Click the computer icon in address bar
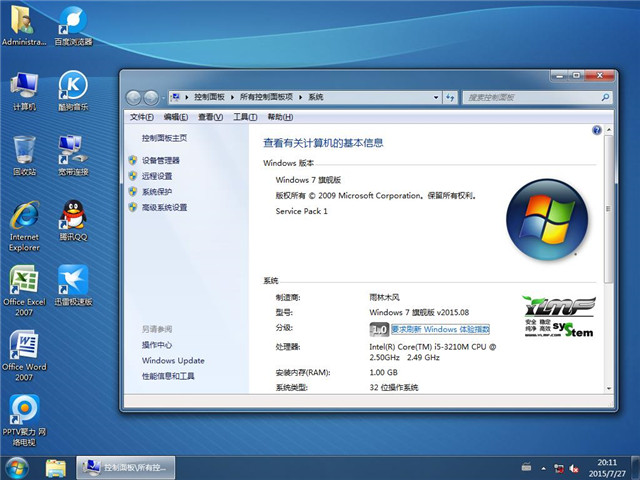 [176, 97]
